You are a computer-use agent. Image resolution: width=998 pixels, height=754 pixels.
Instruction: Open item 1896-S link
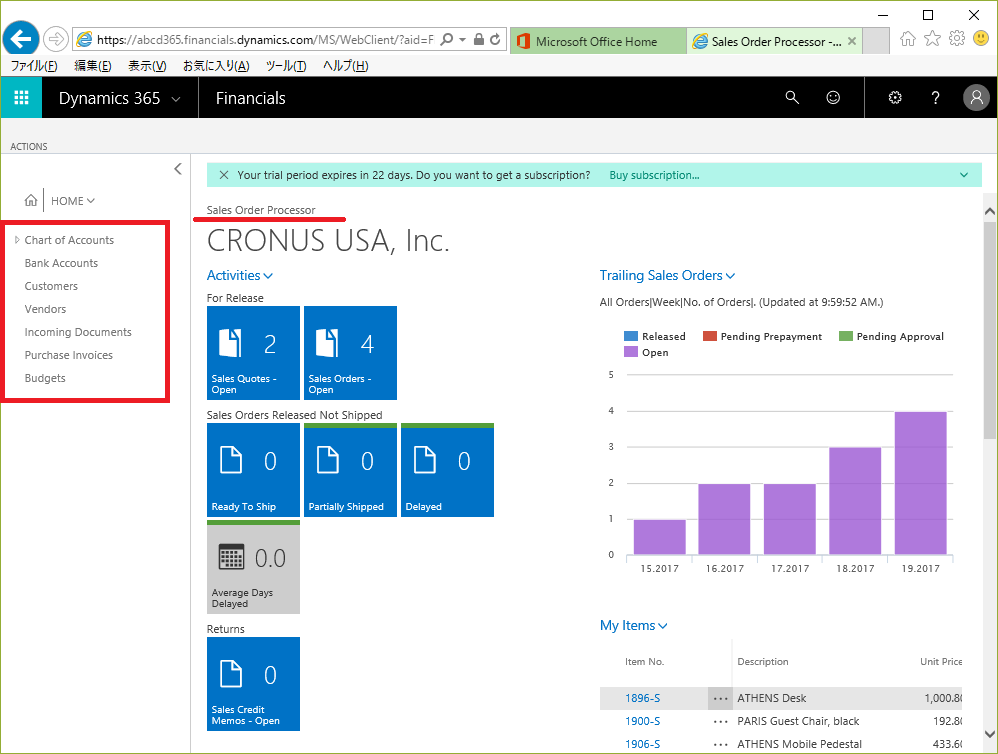(642, 698)
